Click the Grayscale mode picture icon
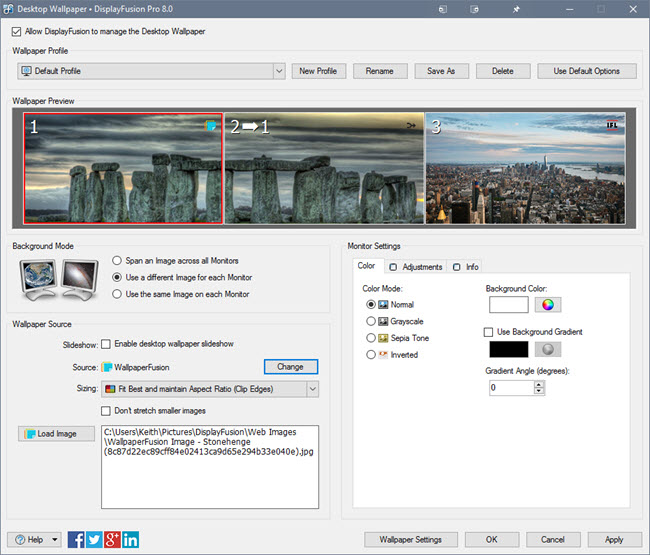This screenshot has width=650, height=555. (383, 321)
